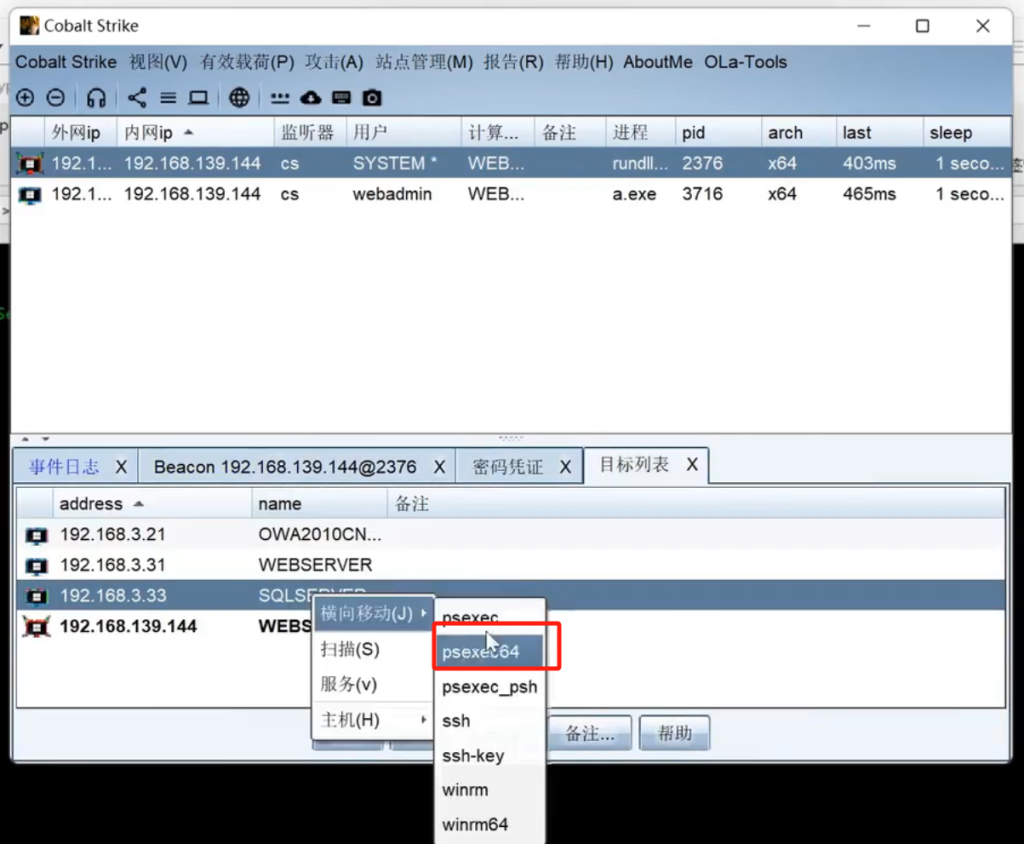Sort sessions by sleep column
Screen dimensions: 1024x844
(967, 133)
